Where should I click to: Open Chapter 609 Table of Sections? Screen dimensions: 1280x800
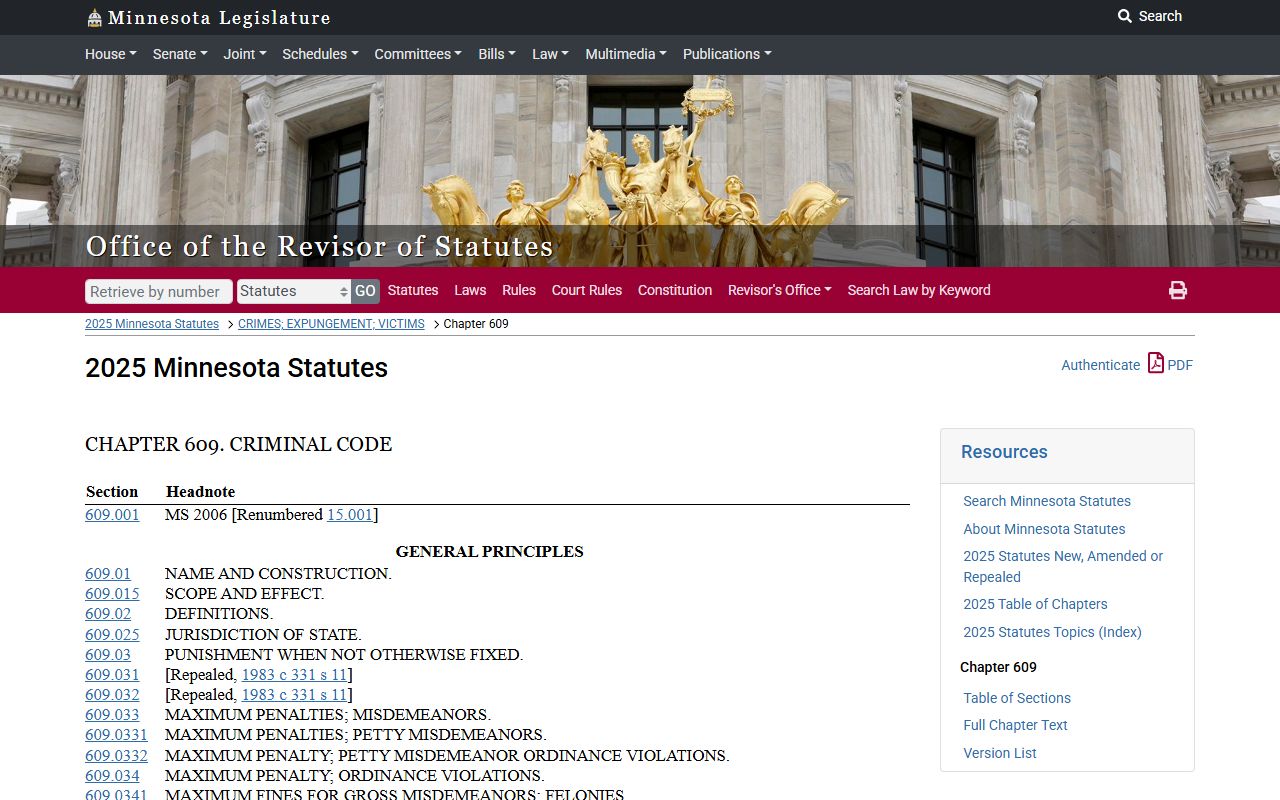tap(1017, 698)
